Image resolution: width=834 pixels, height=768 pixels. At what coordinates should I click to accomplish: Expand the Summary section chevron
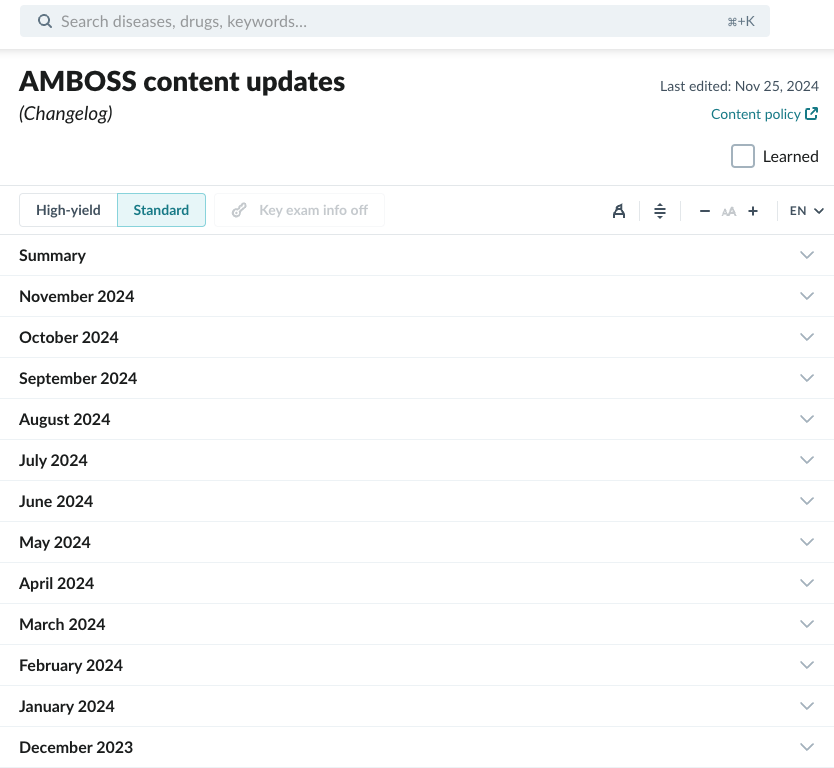(807, 255)
